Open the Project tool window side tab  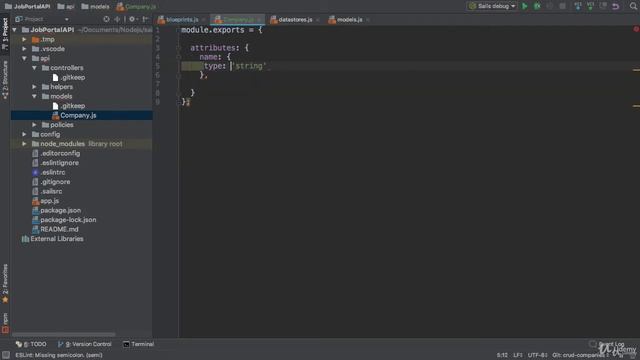point(5,33)
